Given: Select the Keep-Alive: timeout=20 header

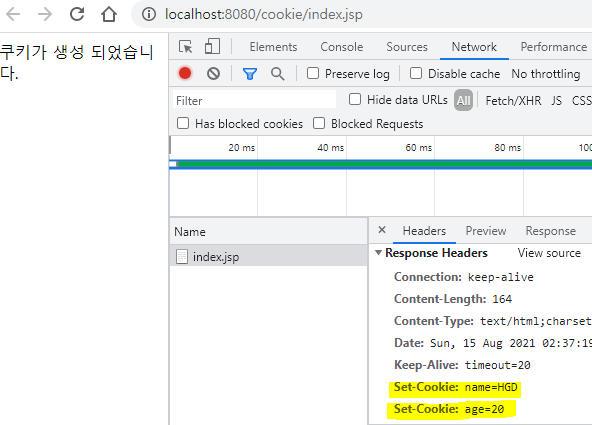Looking at the screenshot, I should pos(462,365).
